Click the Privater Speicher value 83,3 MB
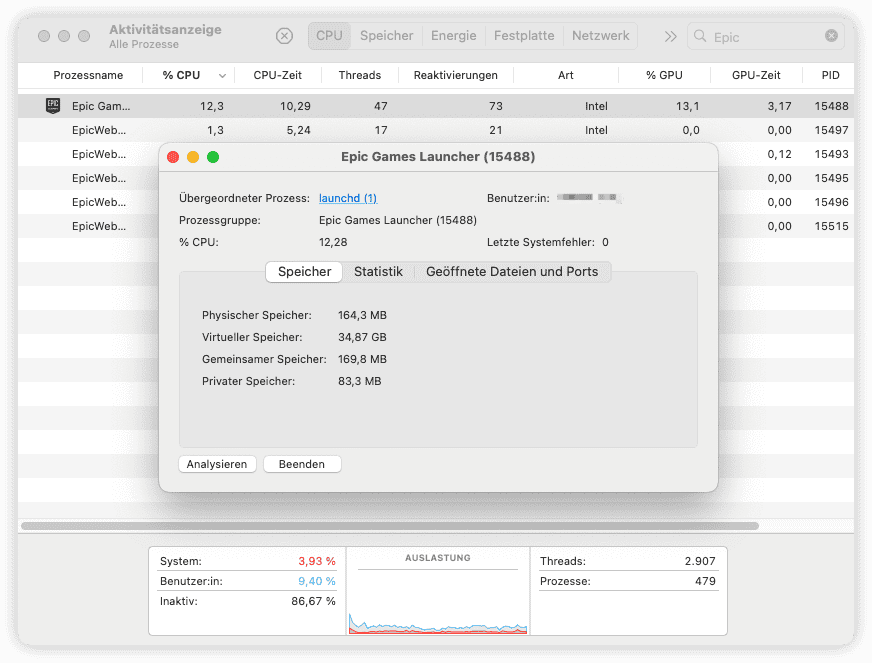This screenshot has width=872, height=663. click(359, 381)
